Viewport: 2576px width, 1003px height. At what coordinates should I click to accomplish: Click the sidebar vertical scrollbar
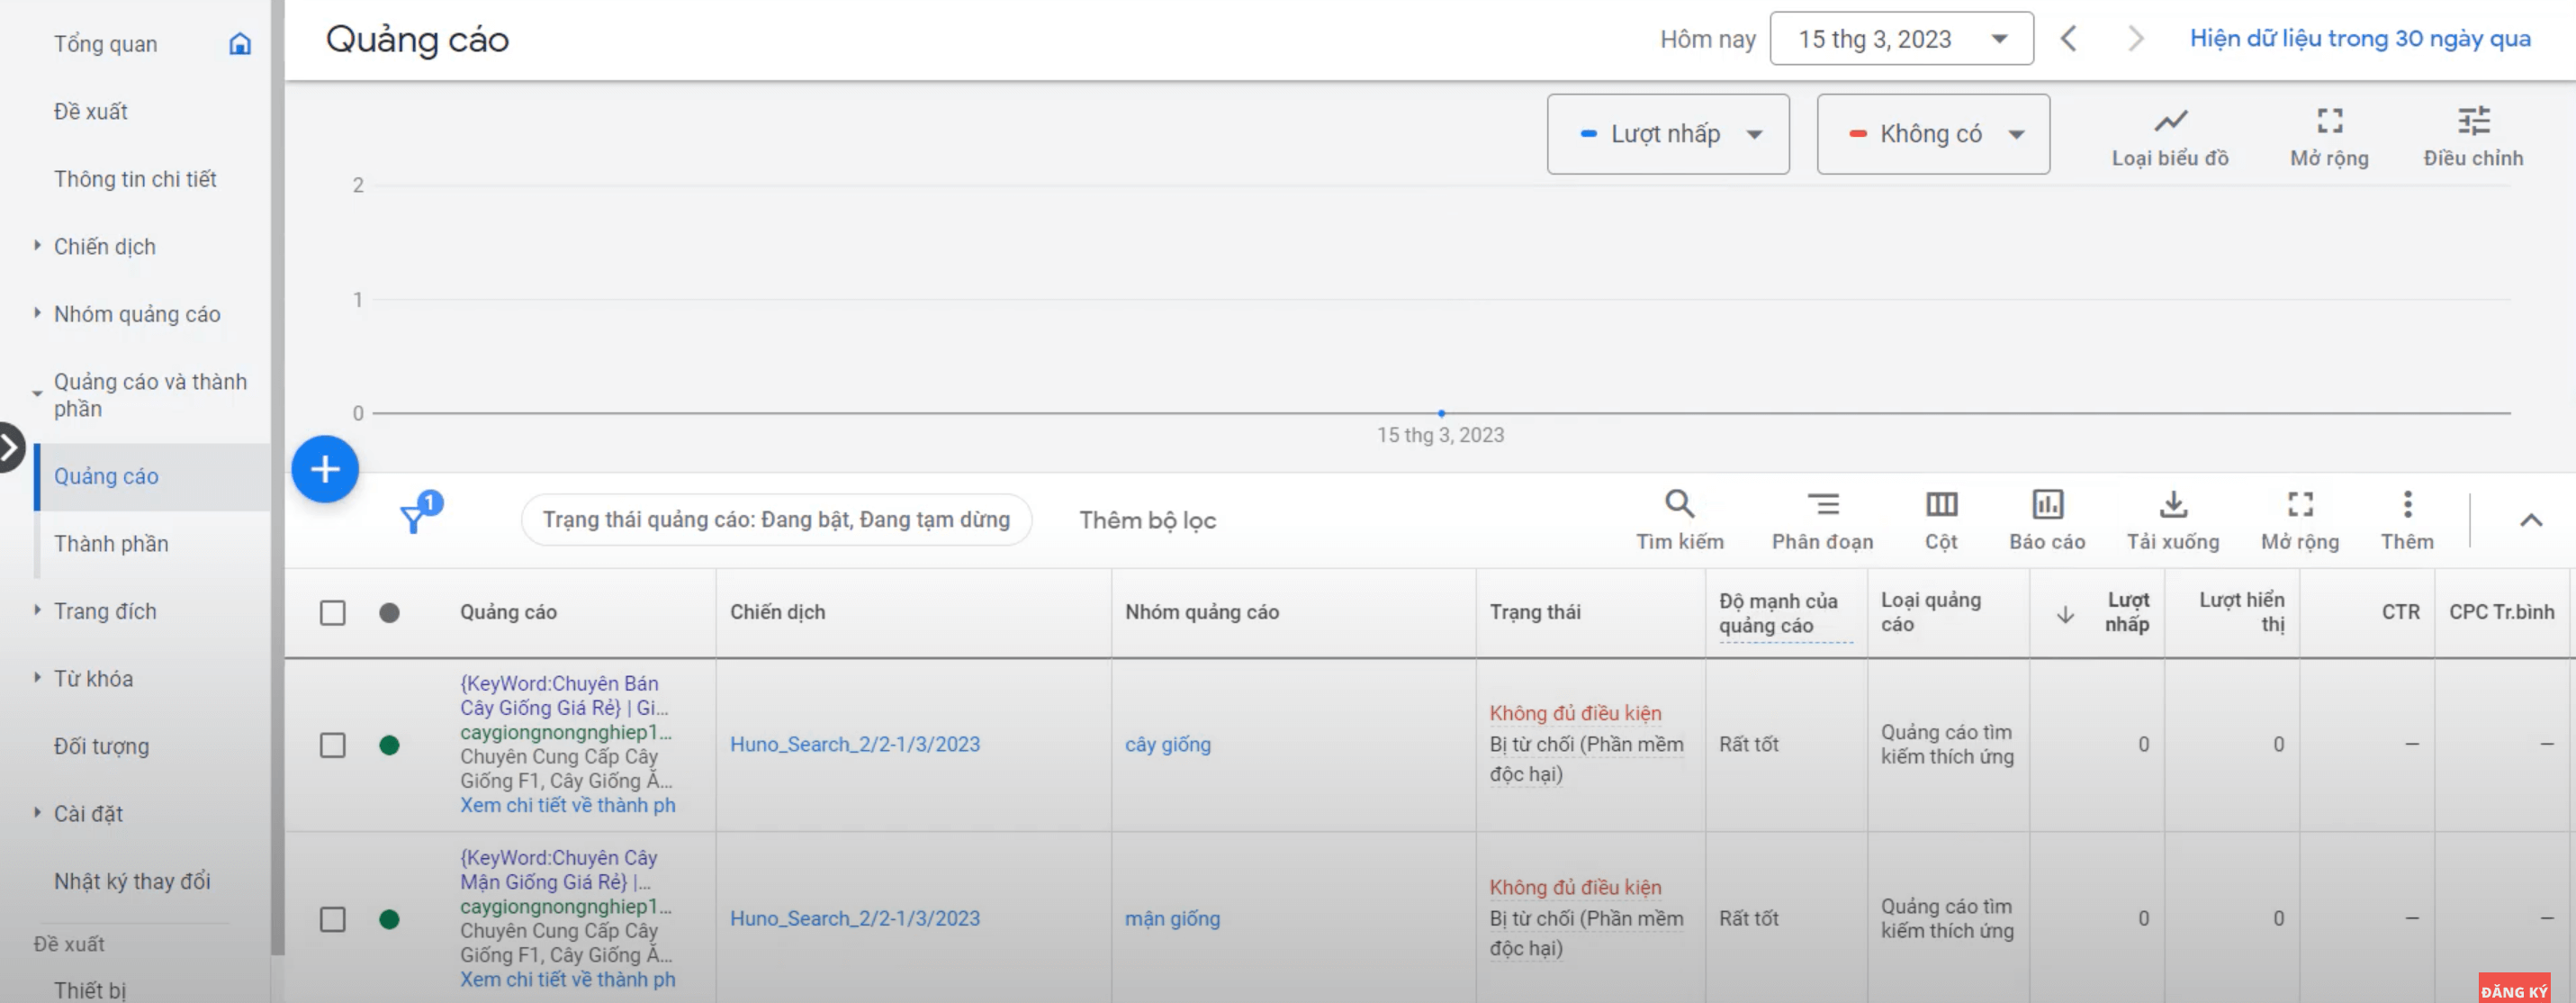(x=277, y=477)
